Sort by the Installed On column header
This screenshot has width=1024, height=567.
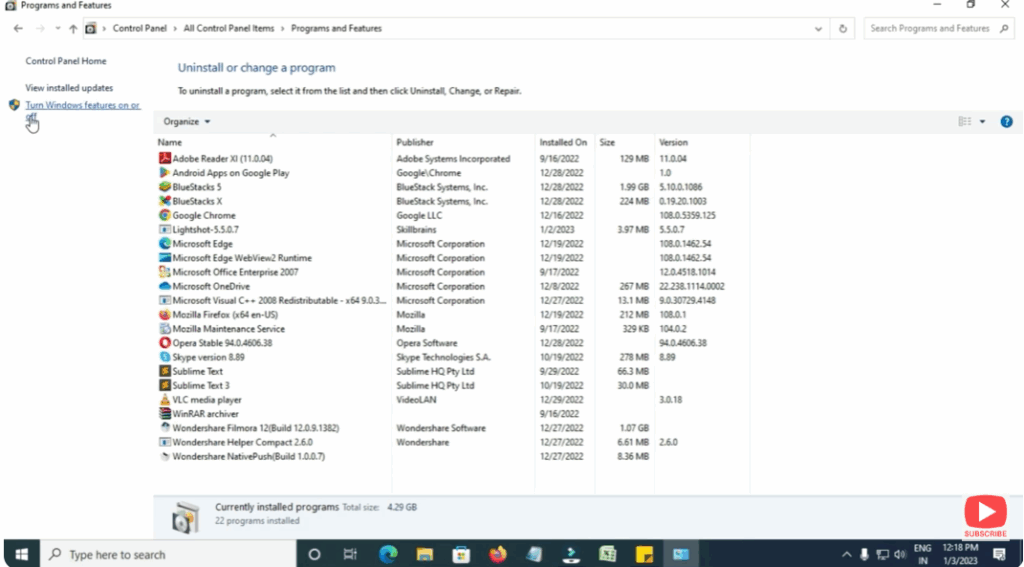tap(563, 142)
